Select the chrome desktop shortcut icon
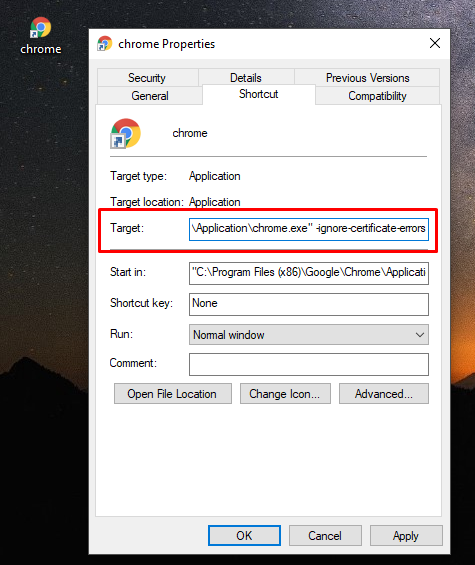 [x=40, y=35]
